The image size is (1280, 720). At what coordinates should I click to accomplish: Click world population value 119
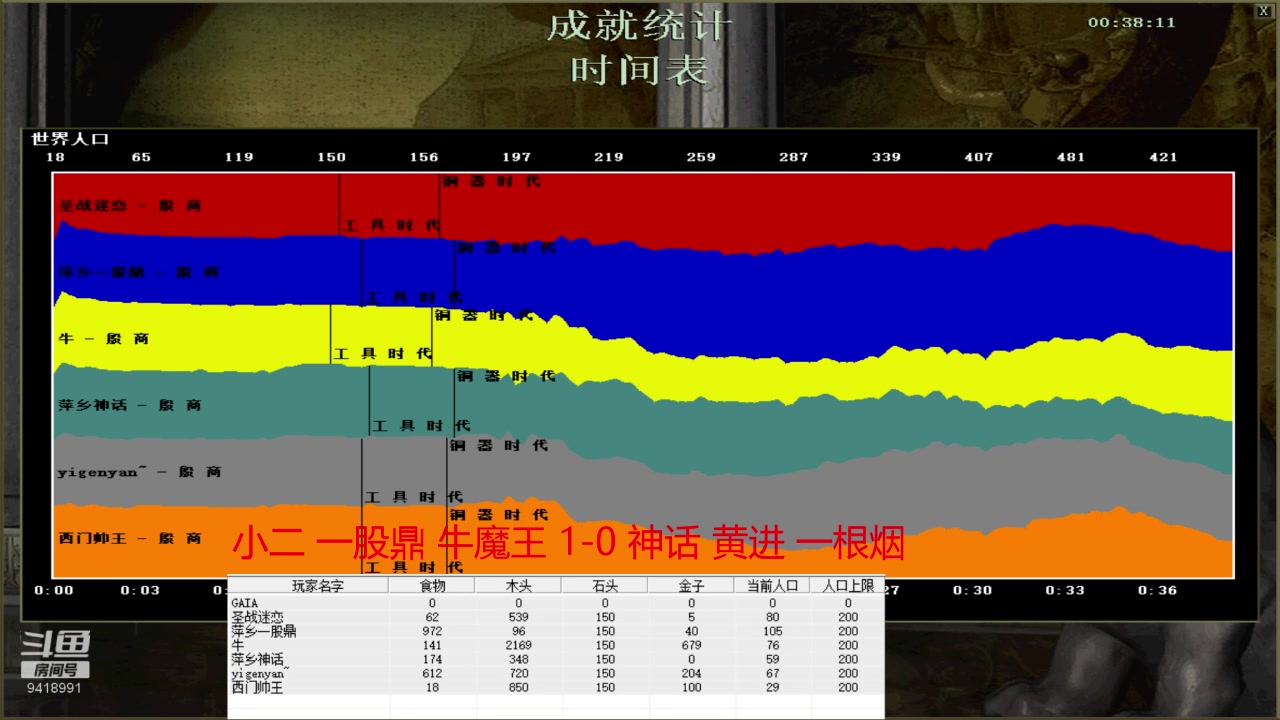coord(239,157)
